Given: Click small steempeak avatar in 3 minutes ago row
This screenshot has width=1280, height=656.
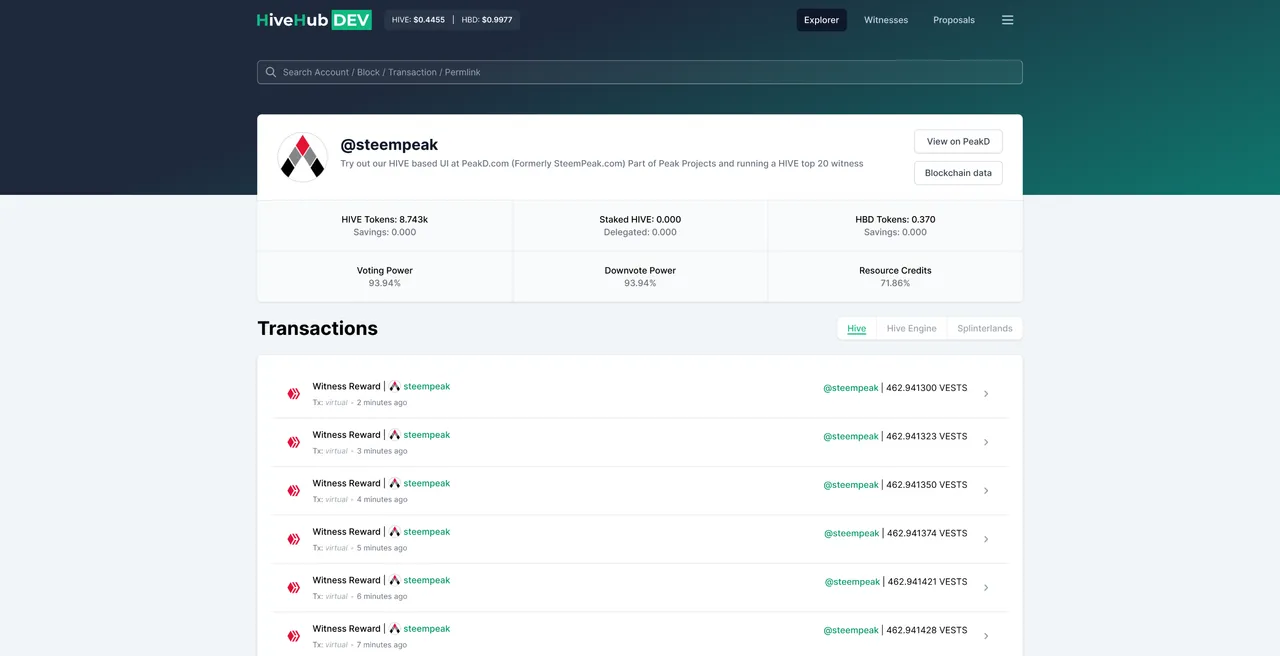Looking at the screenshot, I should click(395, 435).
